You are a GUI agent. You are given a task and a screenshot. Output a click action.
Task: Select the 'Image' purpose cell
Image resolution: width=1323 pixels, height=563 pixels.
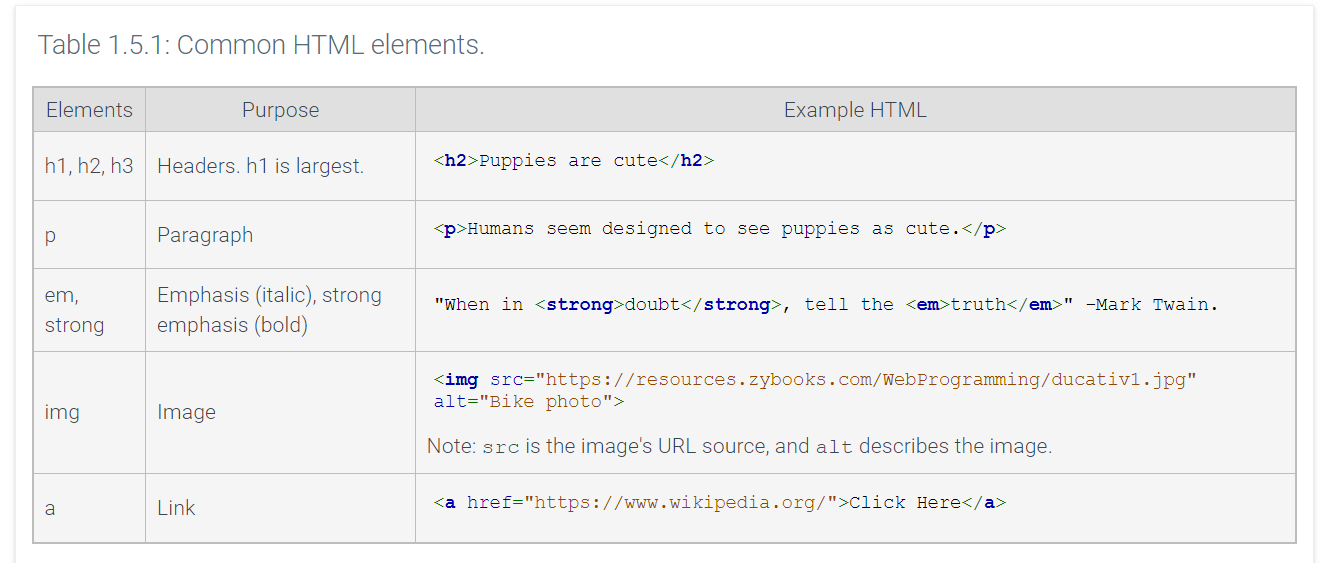(186, 412)
